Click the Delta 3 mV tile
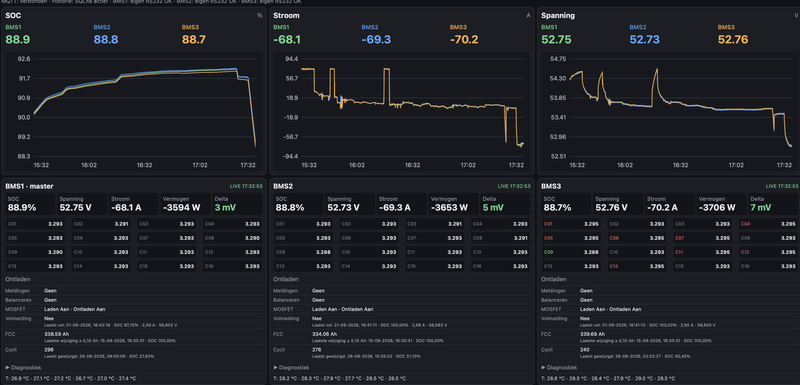The height and width of the screenshot is (385, 800). [x=237, y=204]
